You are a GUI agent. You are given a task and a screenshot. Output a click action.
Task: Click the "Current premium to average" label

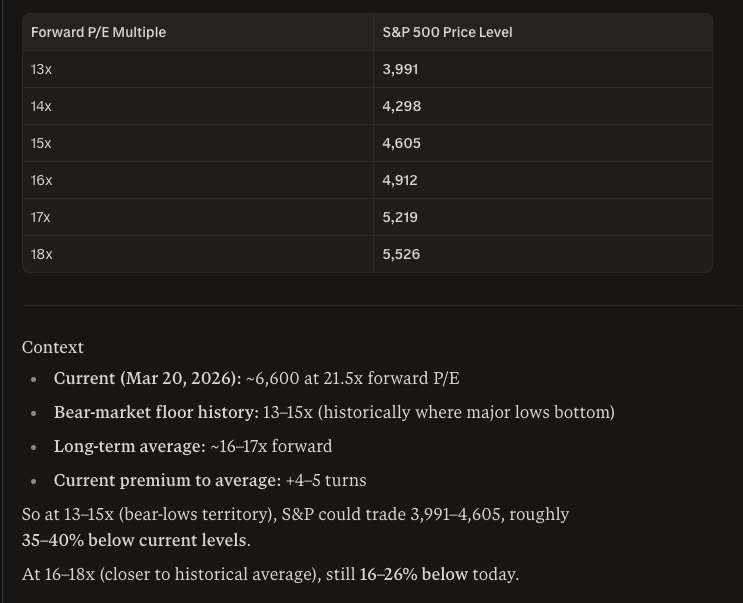point(167,480)
